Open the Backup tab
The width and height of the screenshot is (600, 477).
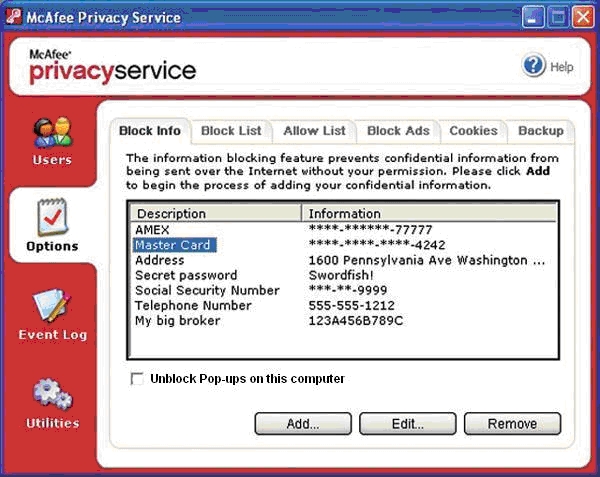click(541, 131)
